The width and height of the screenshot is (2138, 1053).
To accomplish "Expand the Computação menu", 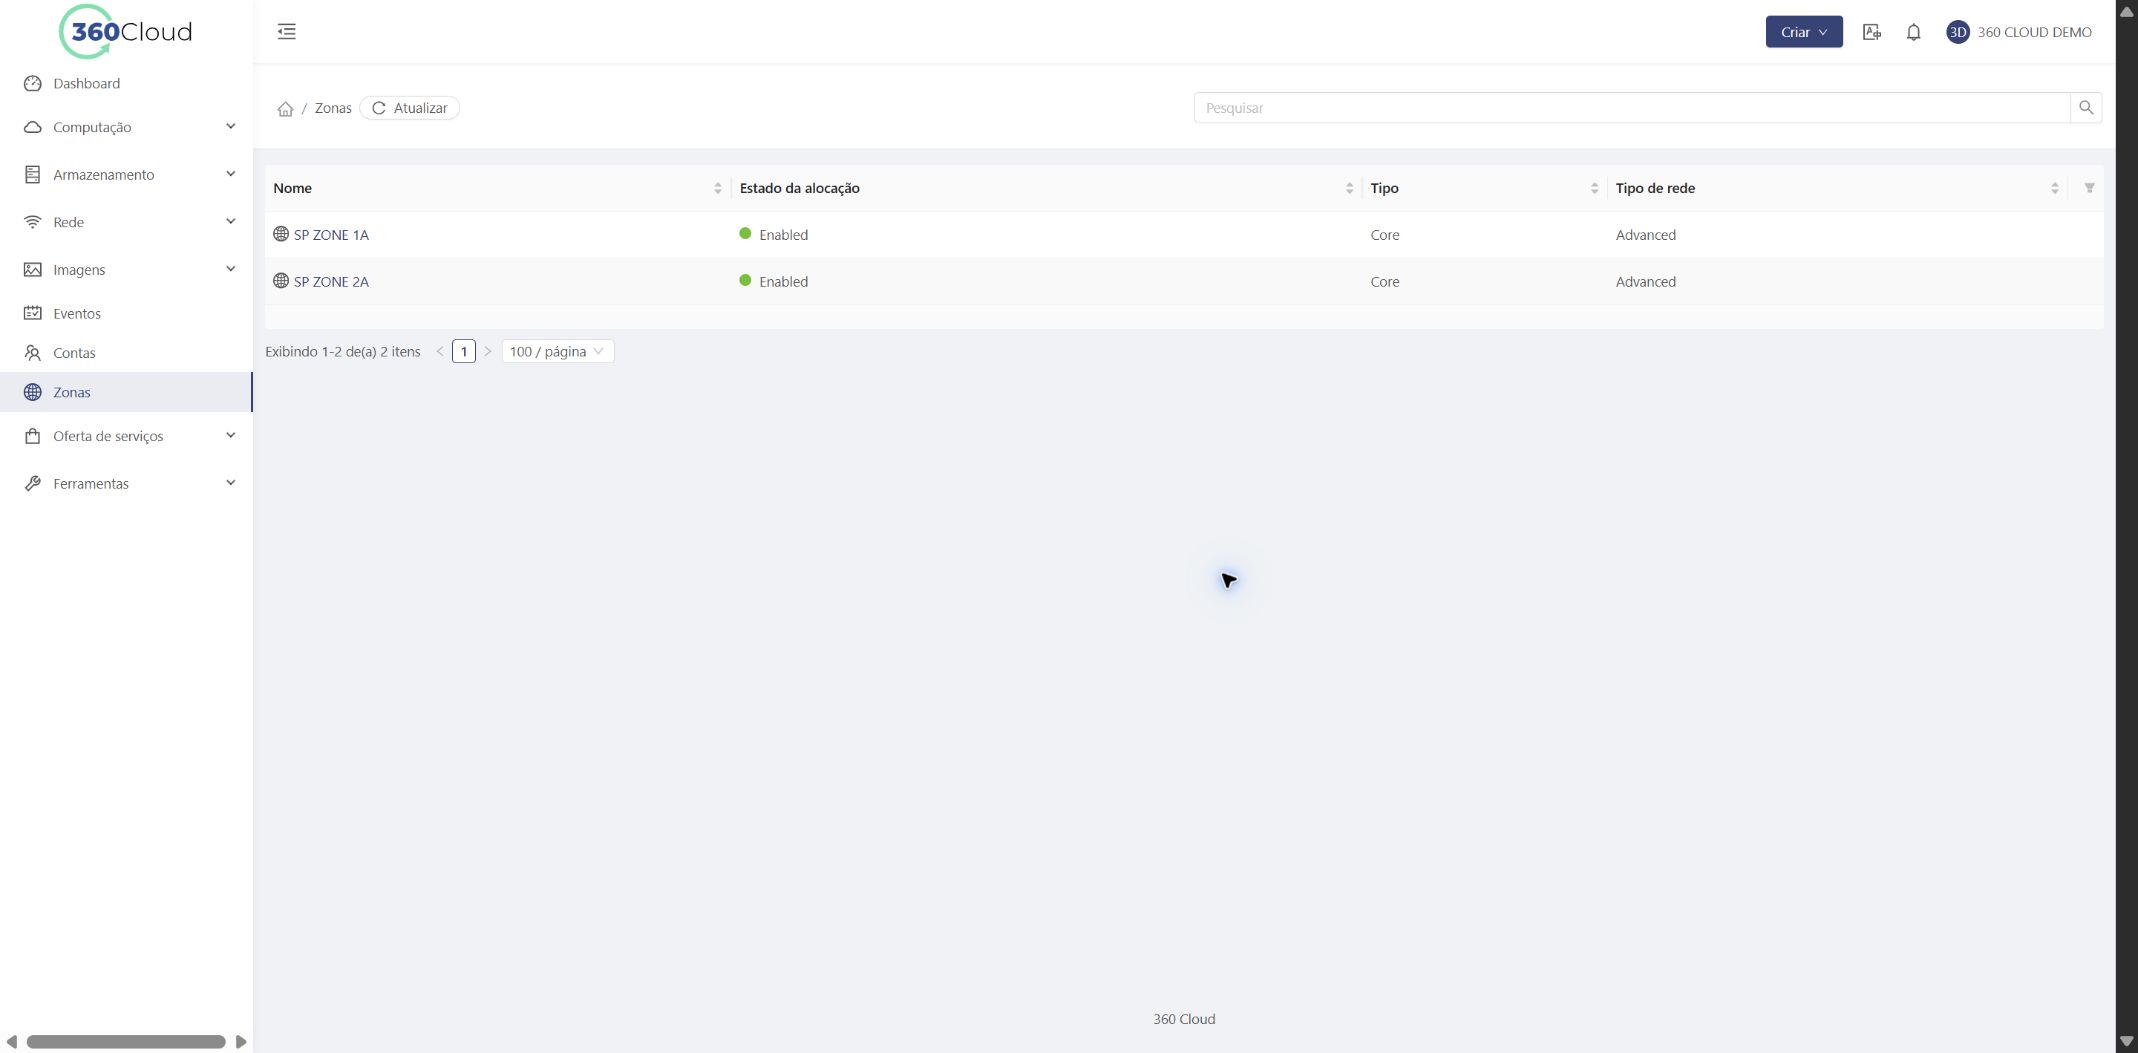I will (x=126, y=127).
